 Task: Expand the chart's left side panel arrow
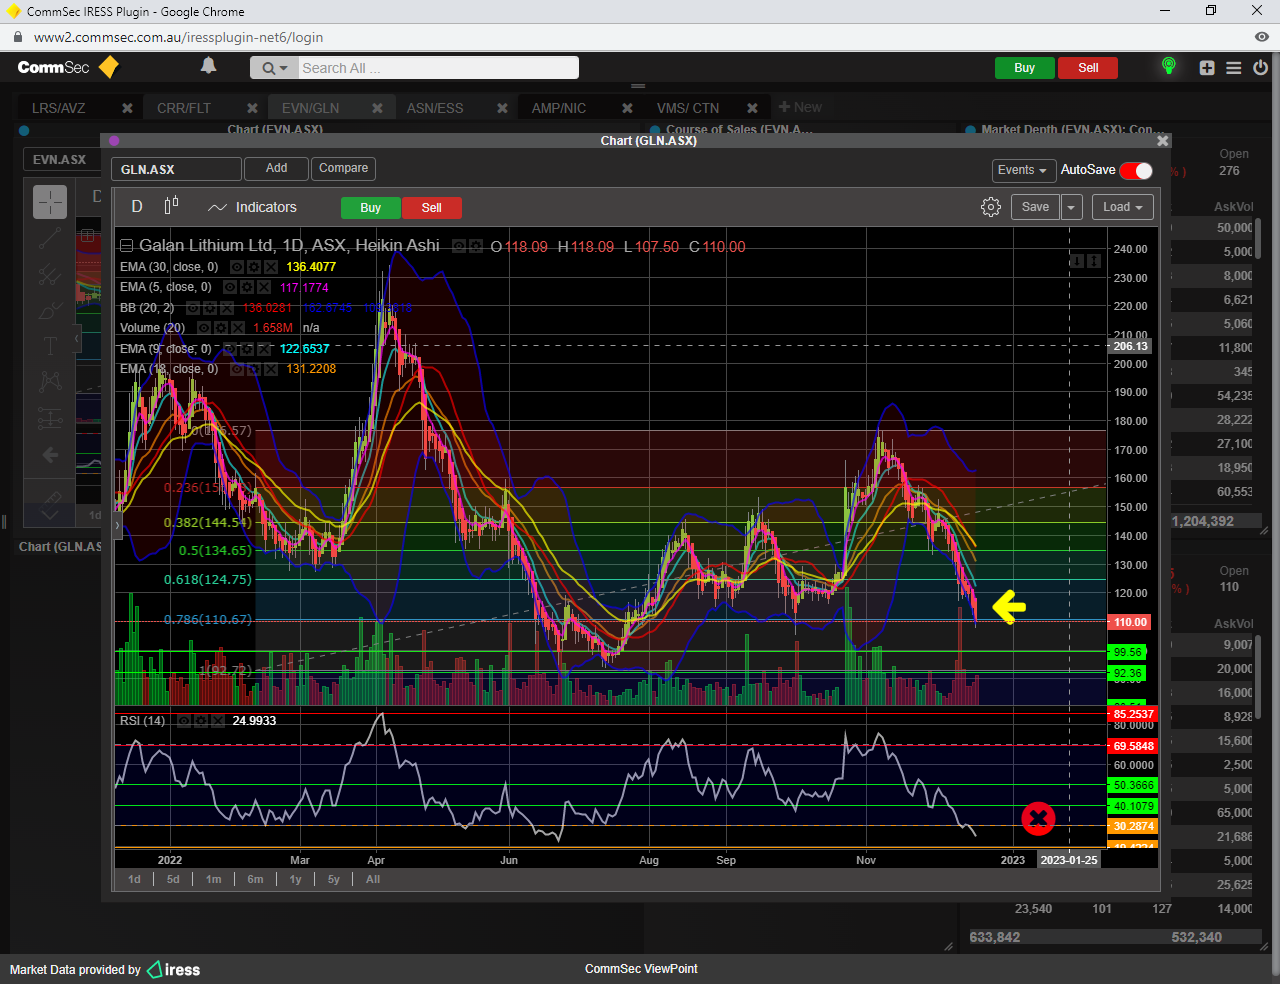pyautogui.click(x=117, y=525)
